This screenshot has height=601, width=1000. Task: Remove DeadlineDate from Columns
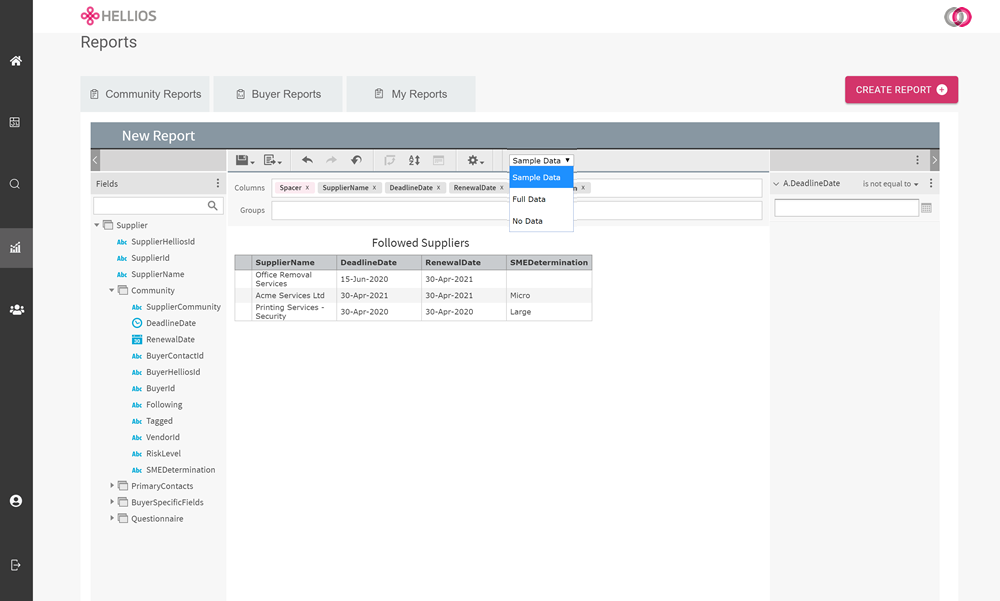(x=438, y=188)
